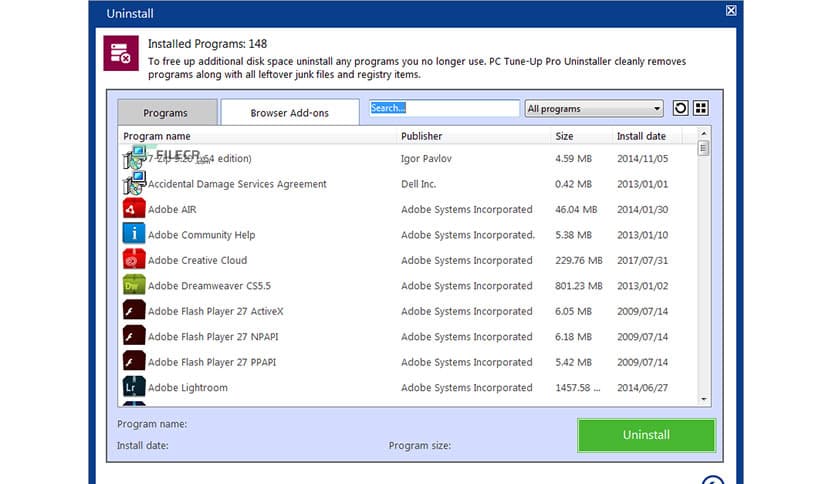Viewport: 836px width, 484px height.
Task: Click the Adobe Creative Cloud icon
Action: pos(134,260)
